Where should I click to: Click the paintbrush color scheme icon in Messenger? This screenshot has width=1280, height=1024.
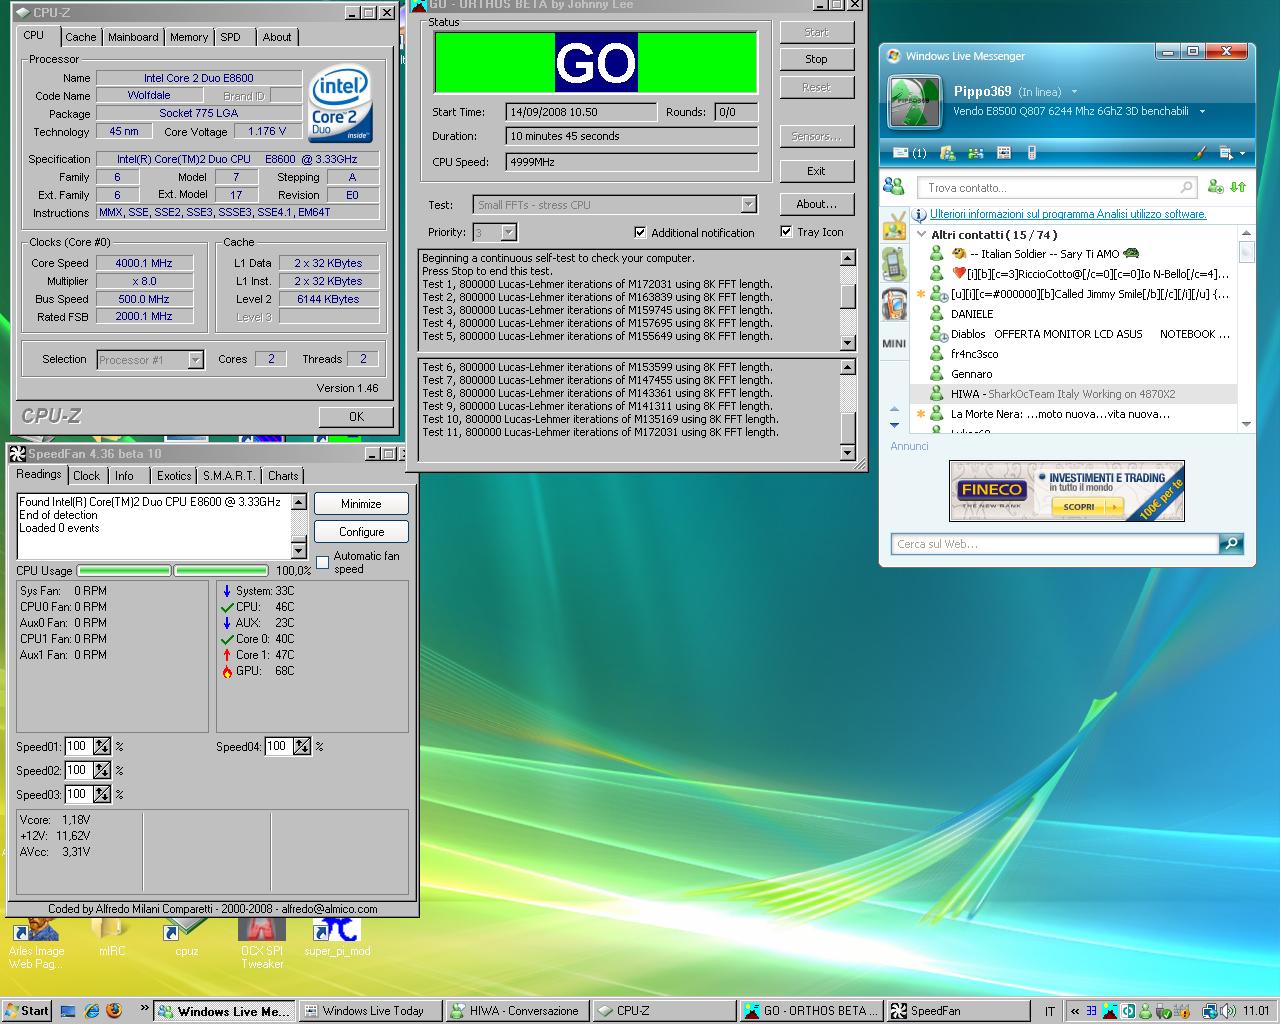point(1200,153)
